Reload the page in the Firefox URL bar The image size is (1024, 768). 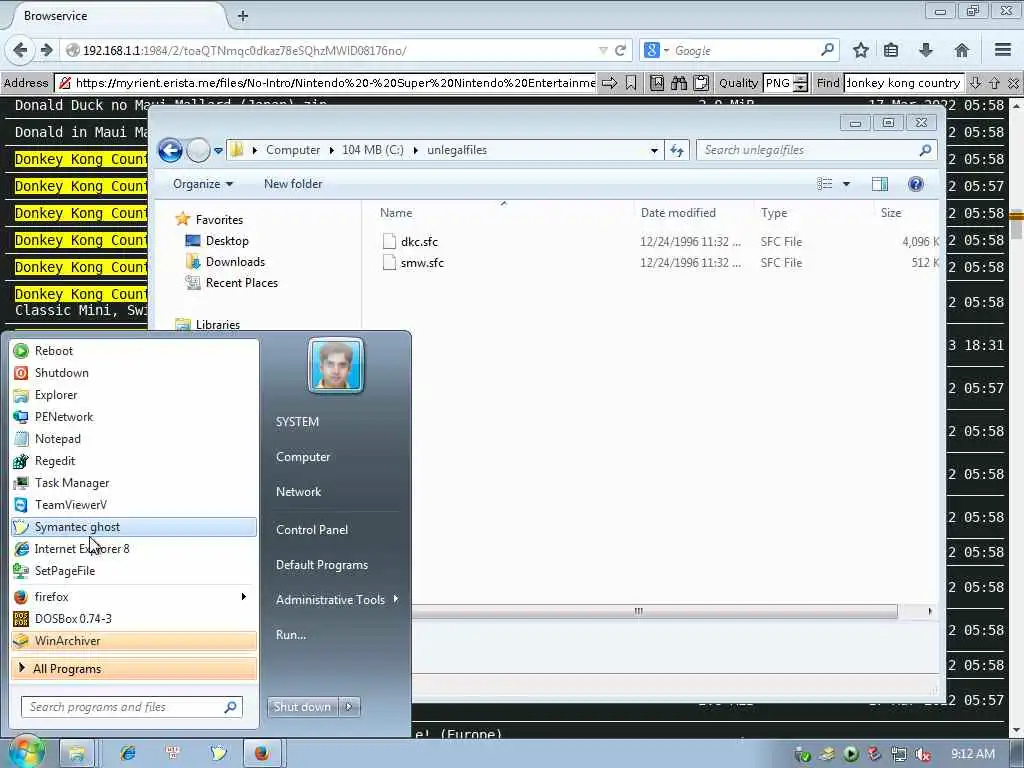coord(620,50)
